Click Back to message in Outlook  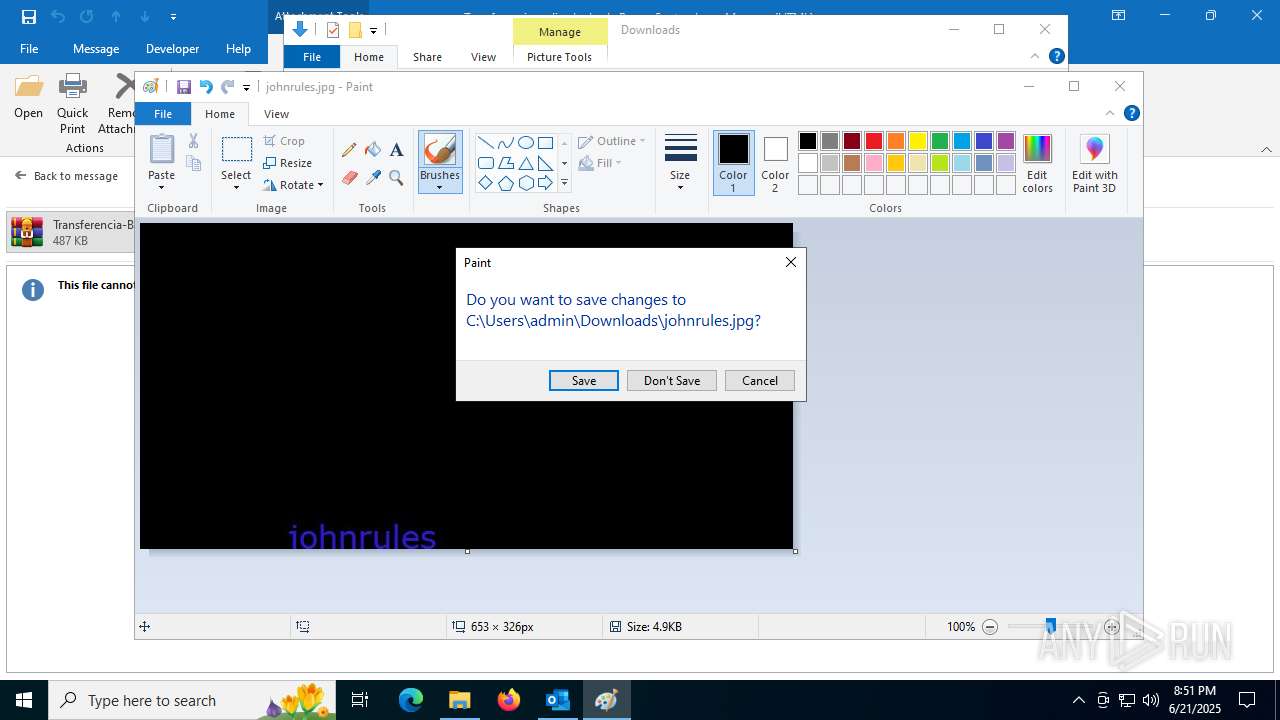(x=66, y=176)
